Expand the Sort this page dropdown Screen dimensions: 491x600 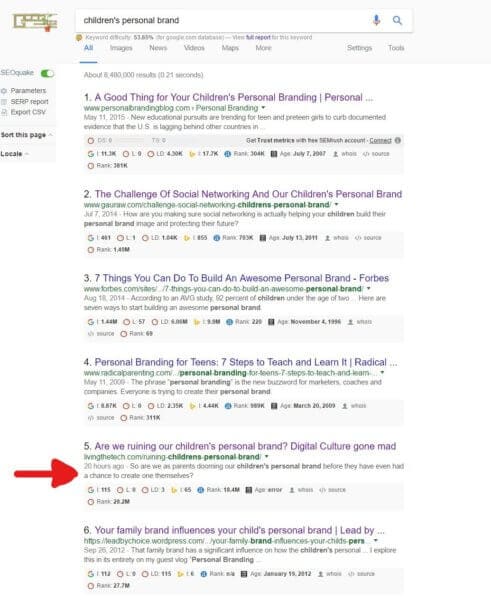(26, 135)
